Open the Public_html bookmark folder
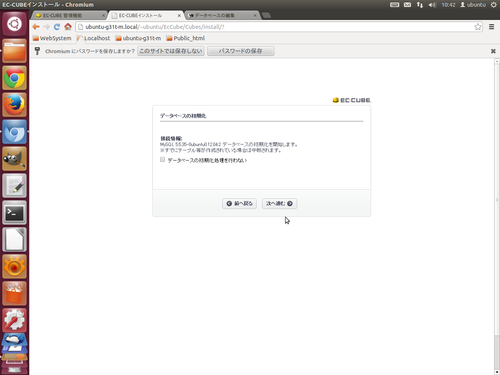 [186, 38]
